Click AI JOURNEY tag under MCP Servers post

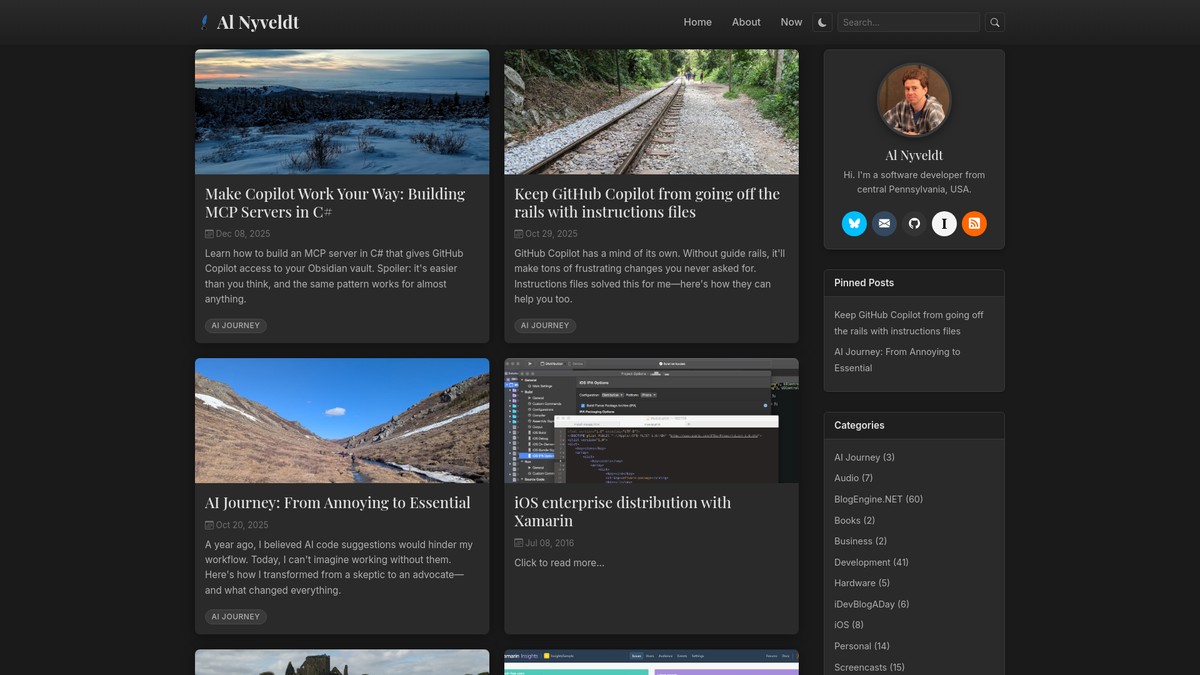tap(236, 326)
